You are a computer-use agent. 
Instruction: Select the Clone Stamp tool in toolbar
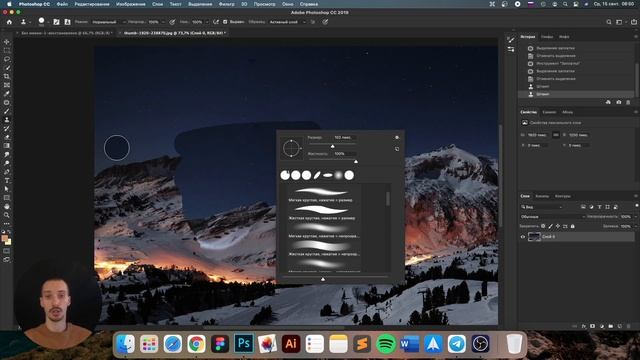tap(7, 120)
